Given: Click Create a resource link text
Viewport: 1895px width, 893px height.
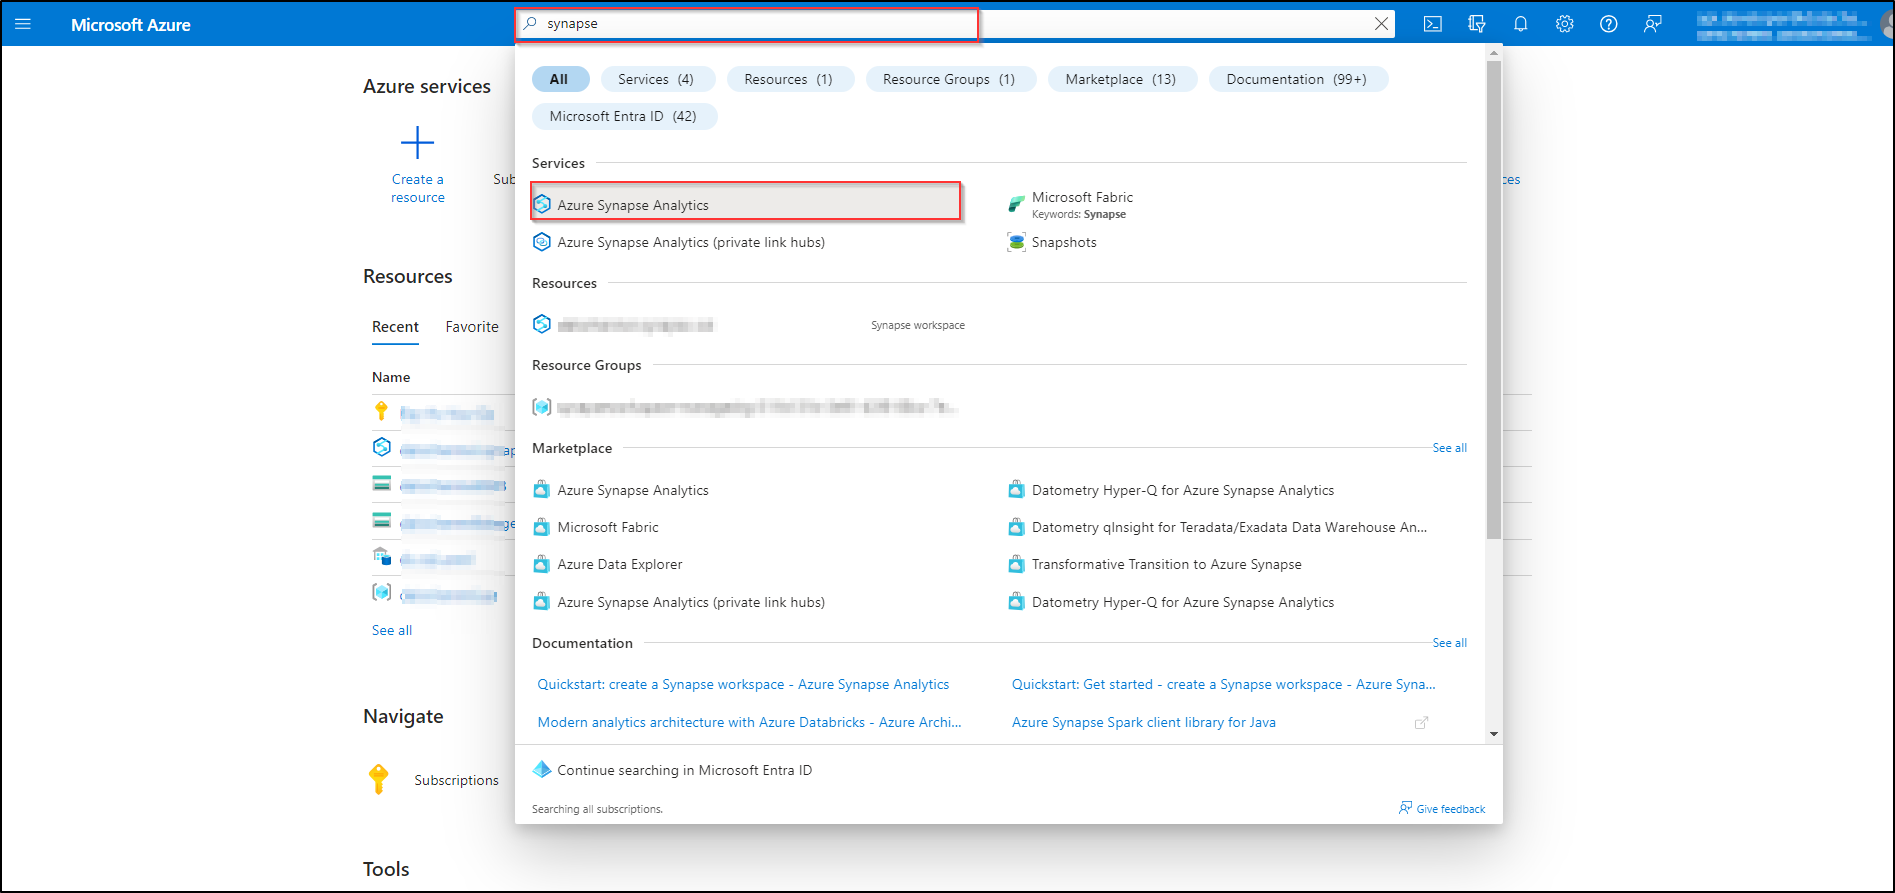Looking at the screenshot, I should pyautogui.click(x=418, y=188).
